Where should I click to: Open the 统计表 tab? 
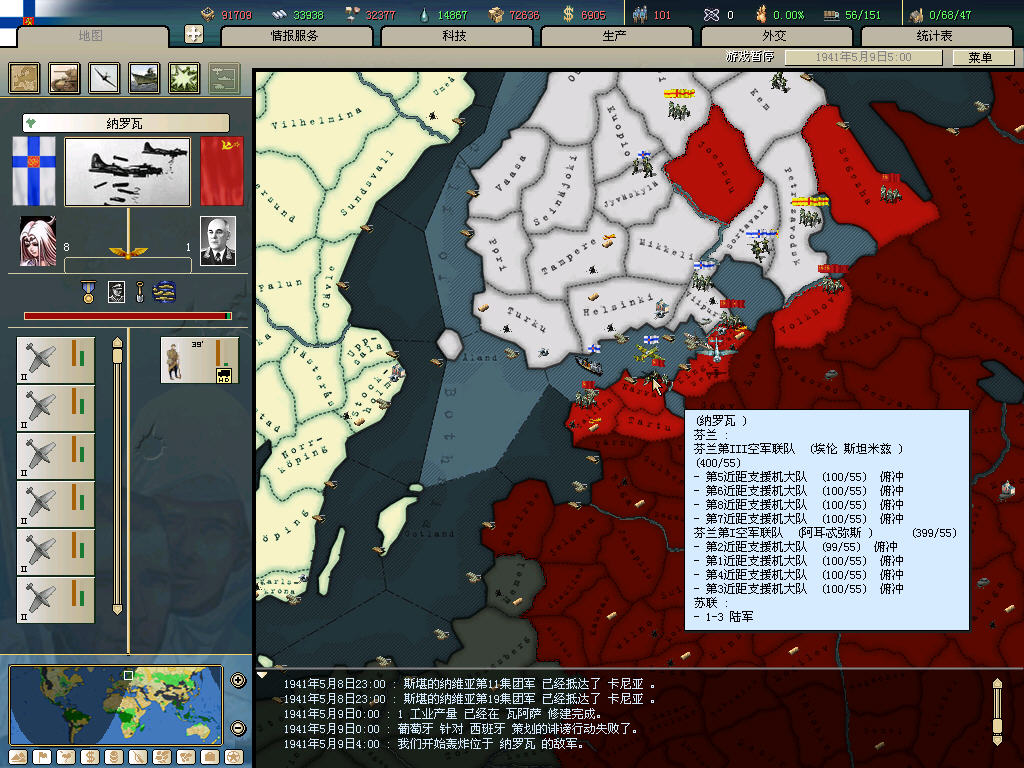click(935, 36)
